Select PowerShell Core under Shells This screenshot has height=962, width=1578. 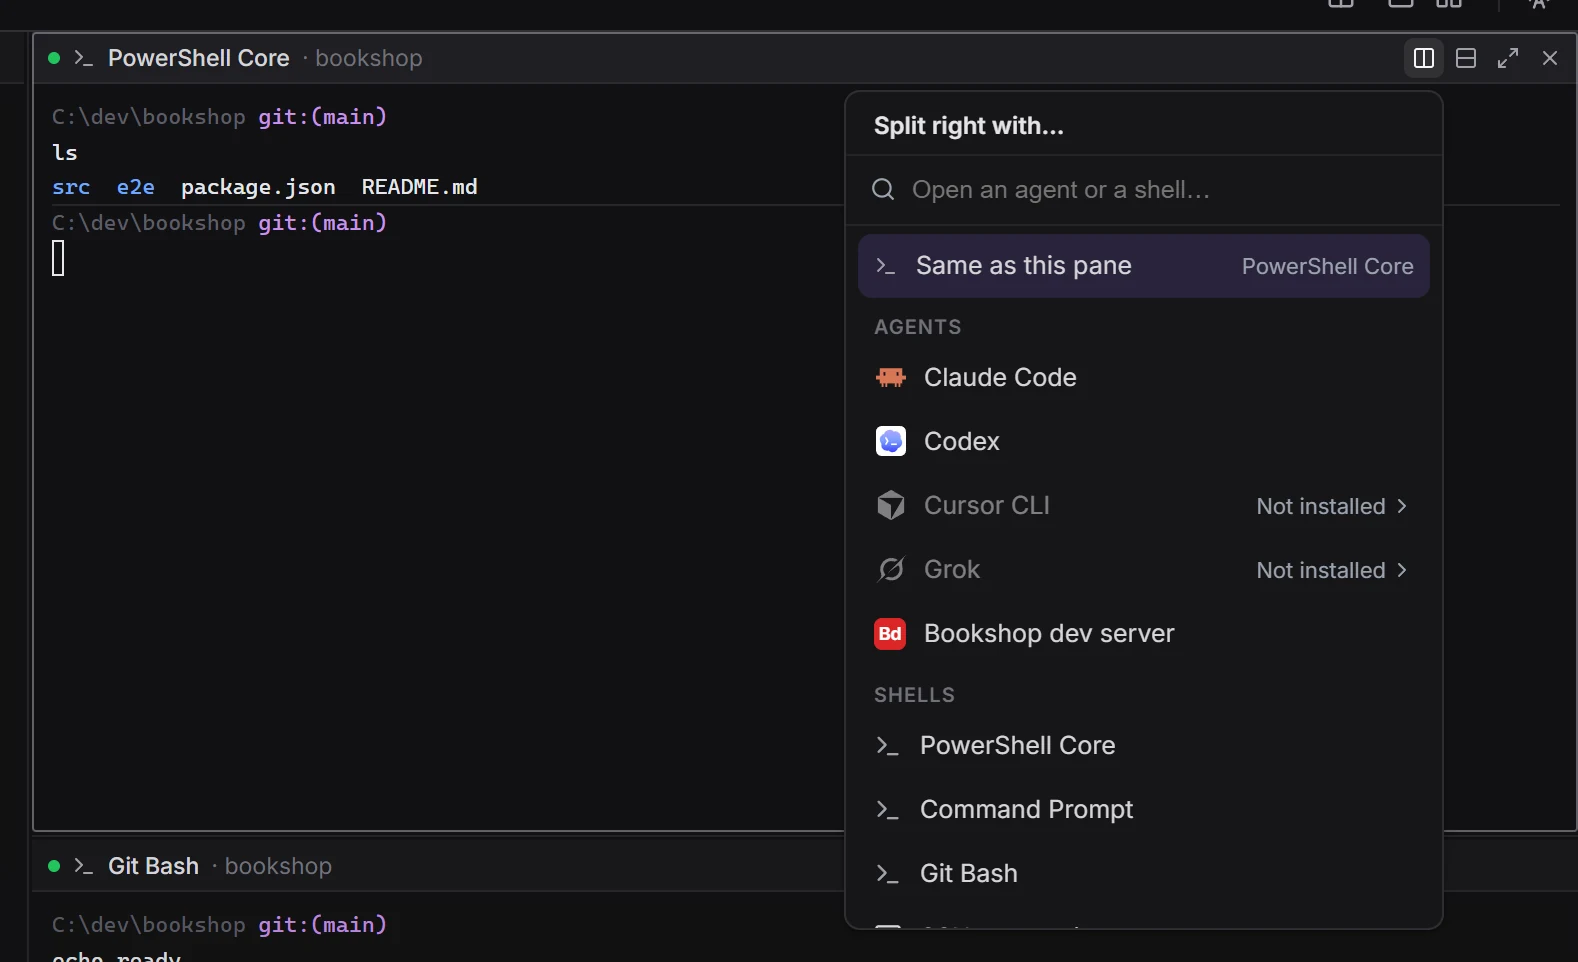(1144, 746)
